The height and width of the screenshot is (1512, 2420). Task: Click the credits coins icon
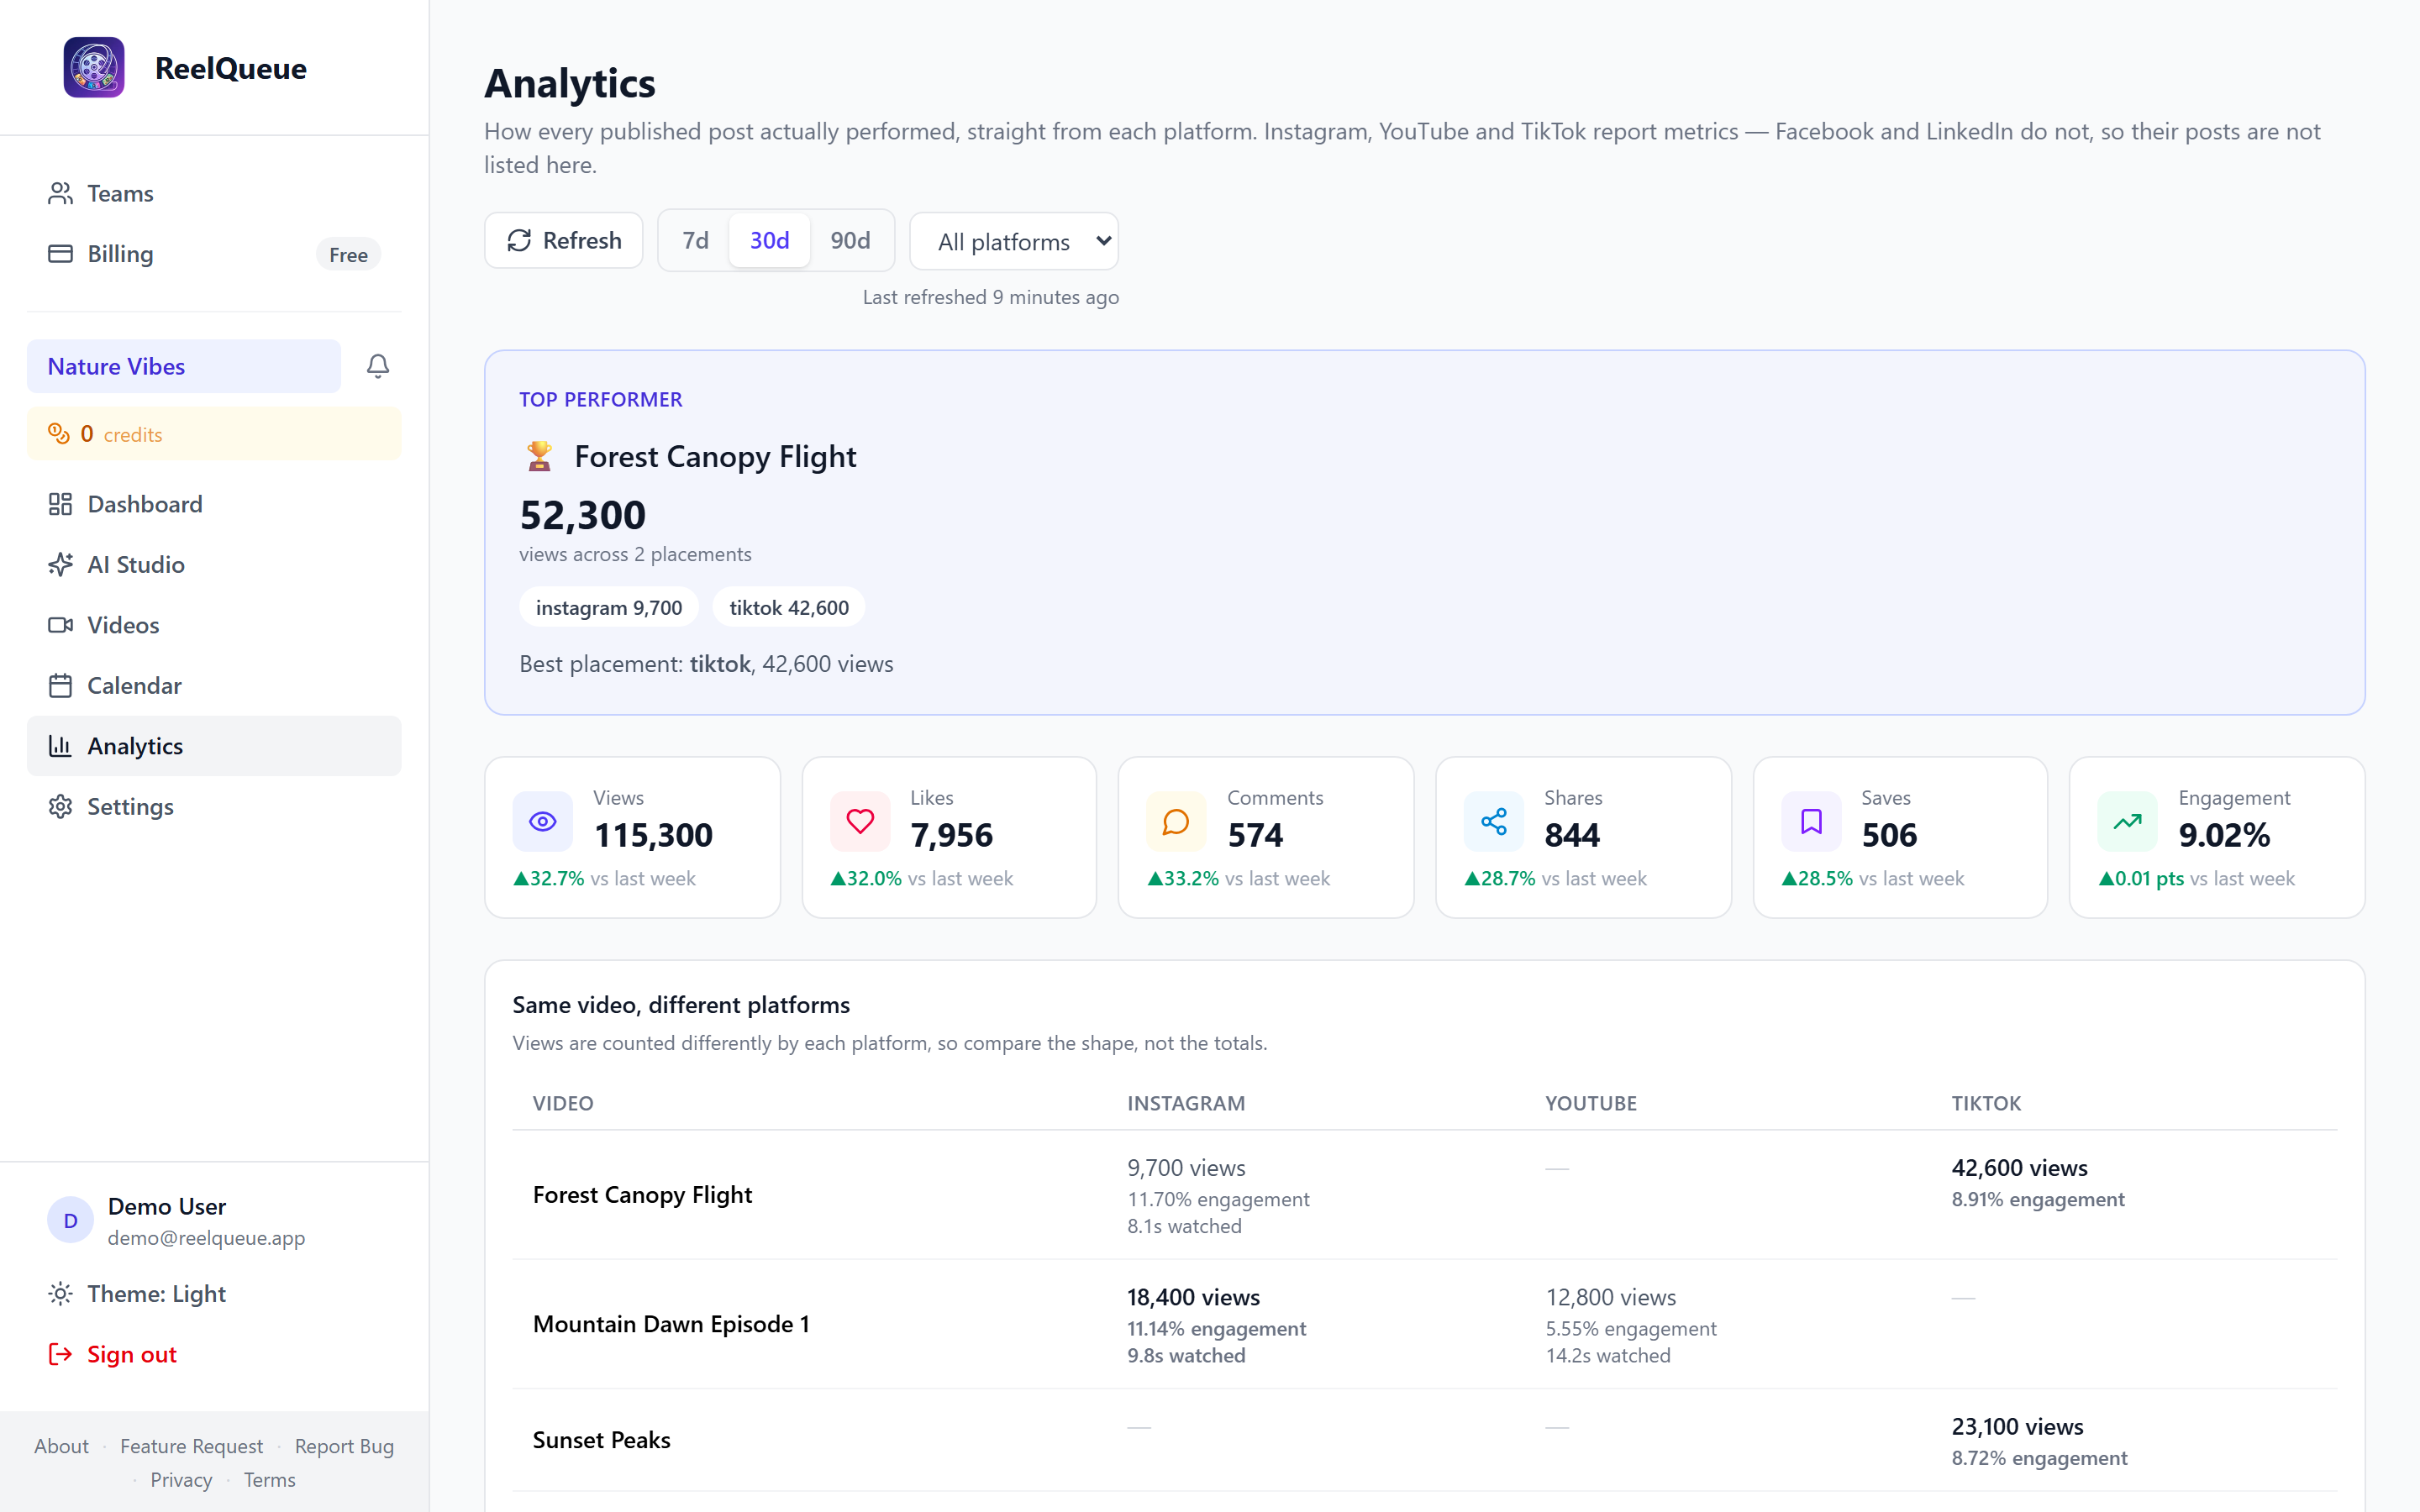[x=59, y=433]
